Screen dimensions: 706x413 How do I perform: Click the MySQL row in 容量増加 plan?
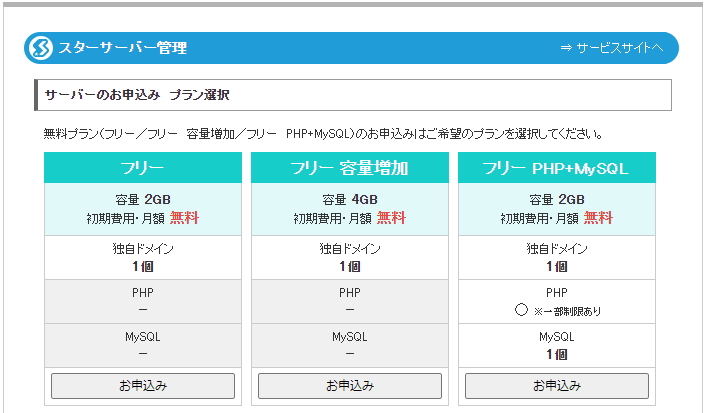click(350, 345)
